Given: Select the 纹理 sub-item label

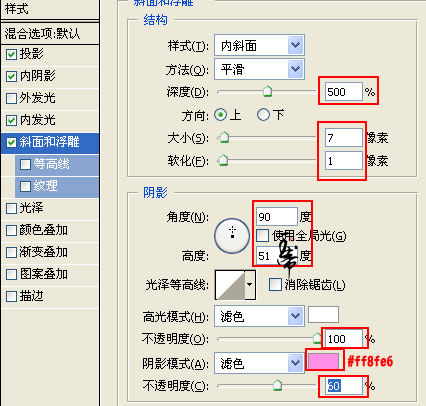Looking at the screenshot, I should [45, 186].
